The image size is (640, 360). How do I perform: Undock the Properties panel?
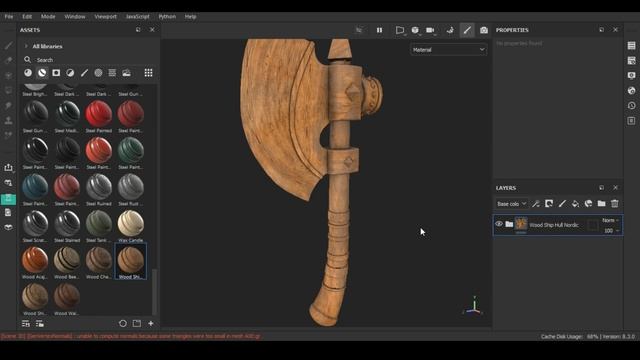pos(601,30)
